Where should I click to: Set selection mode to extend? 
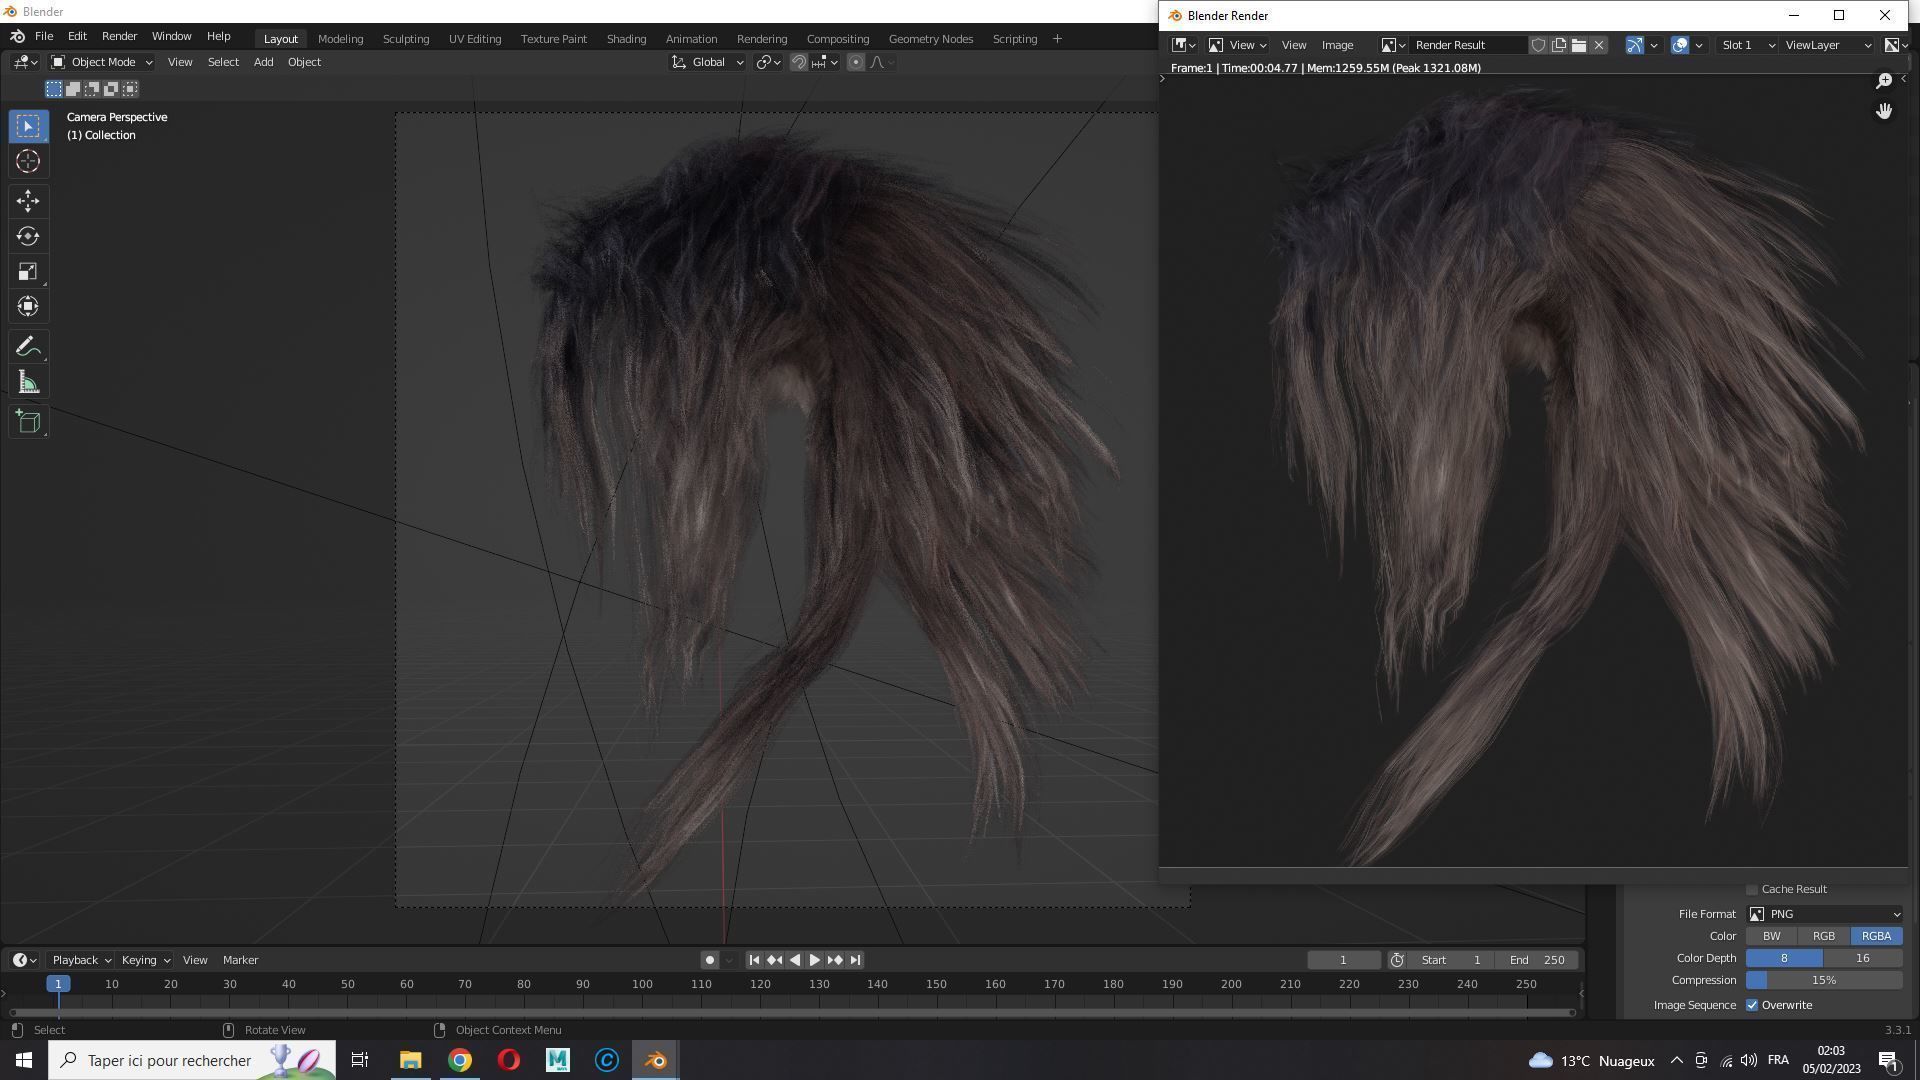click(x=73, y=89)
